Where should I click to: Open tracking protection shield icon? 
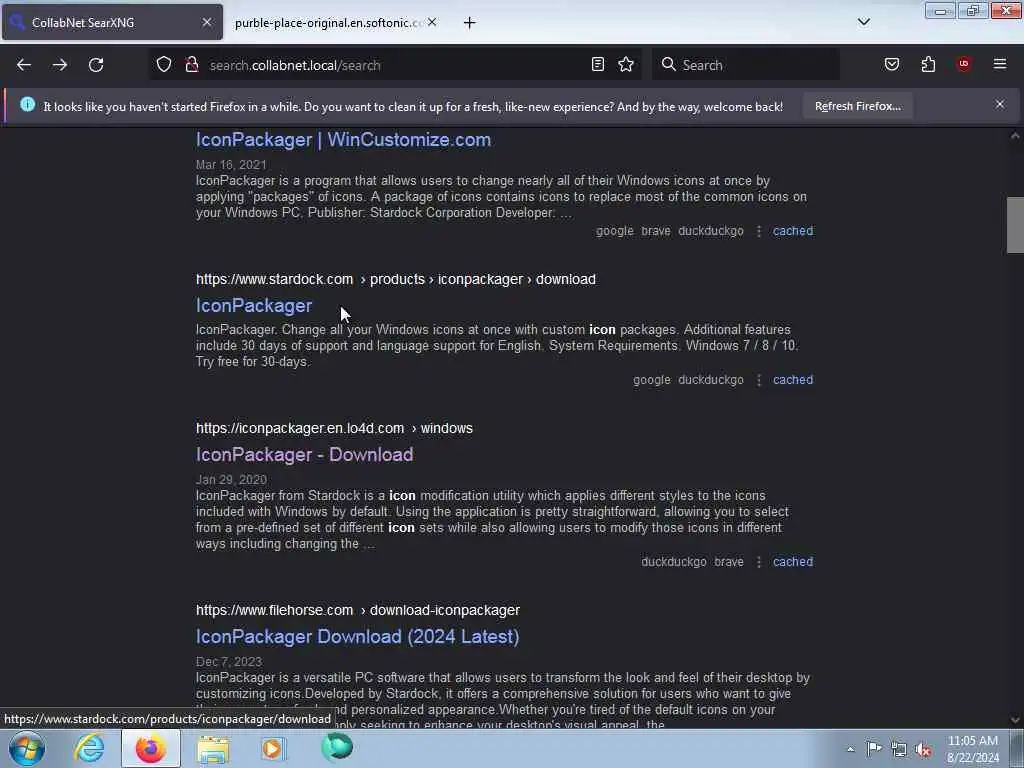(x=164, y=65)
